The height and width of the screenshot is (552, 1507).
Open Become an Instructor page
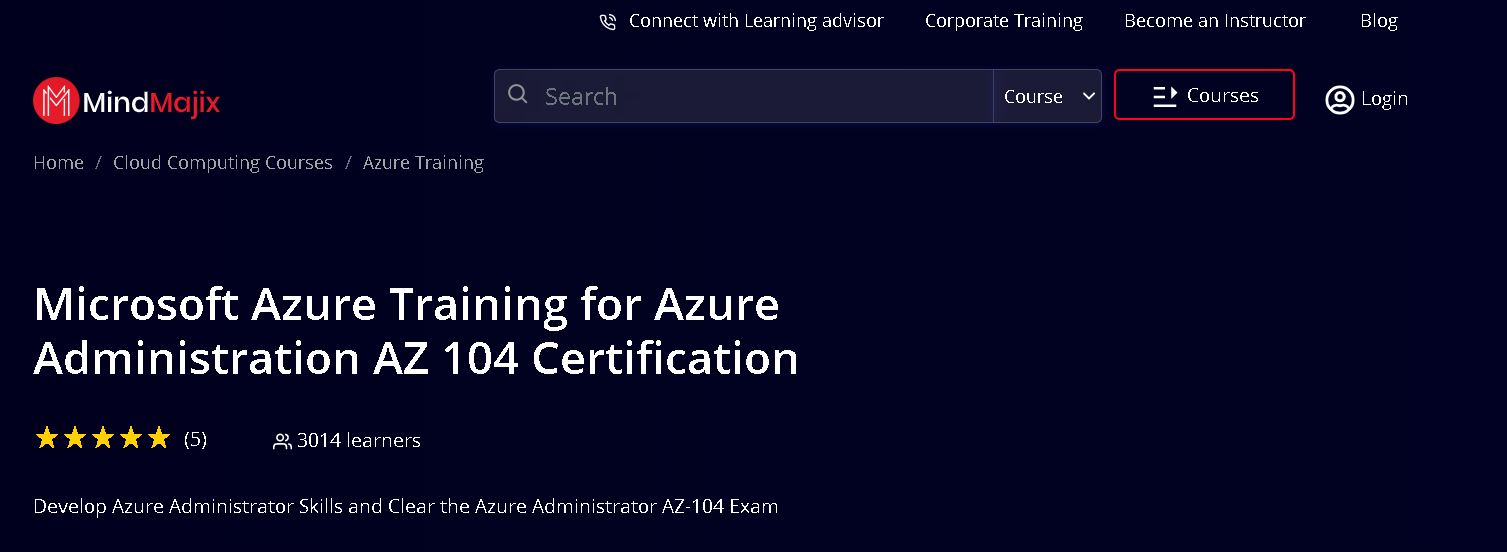click(x=1215, y=21)
